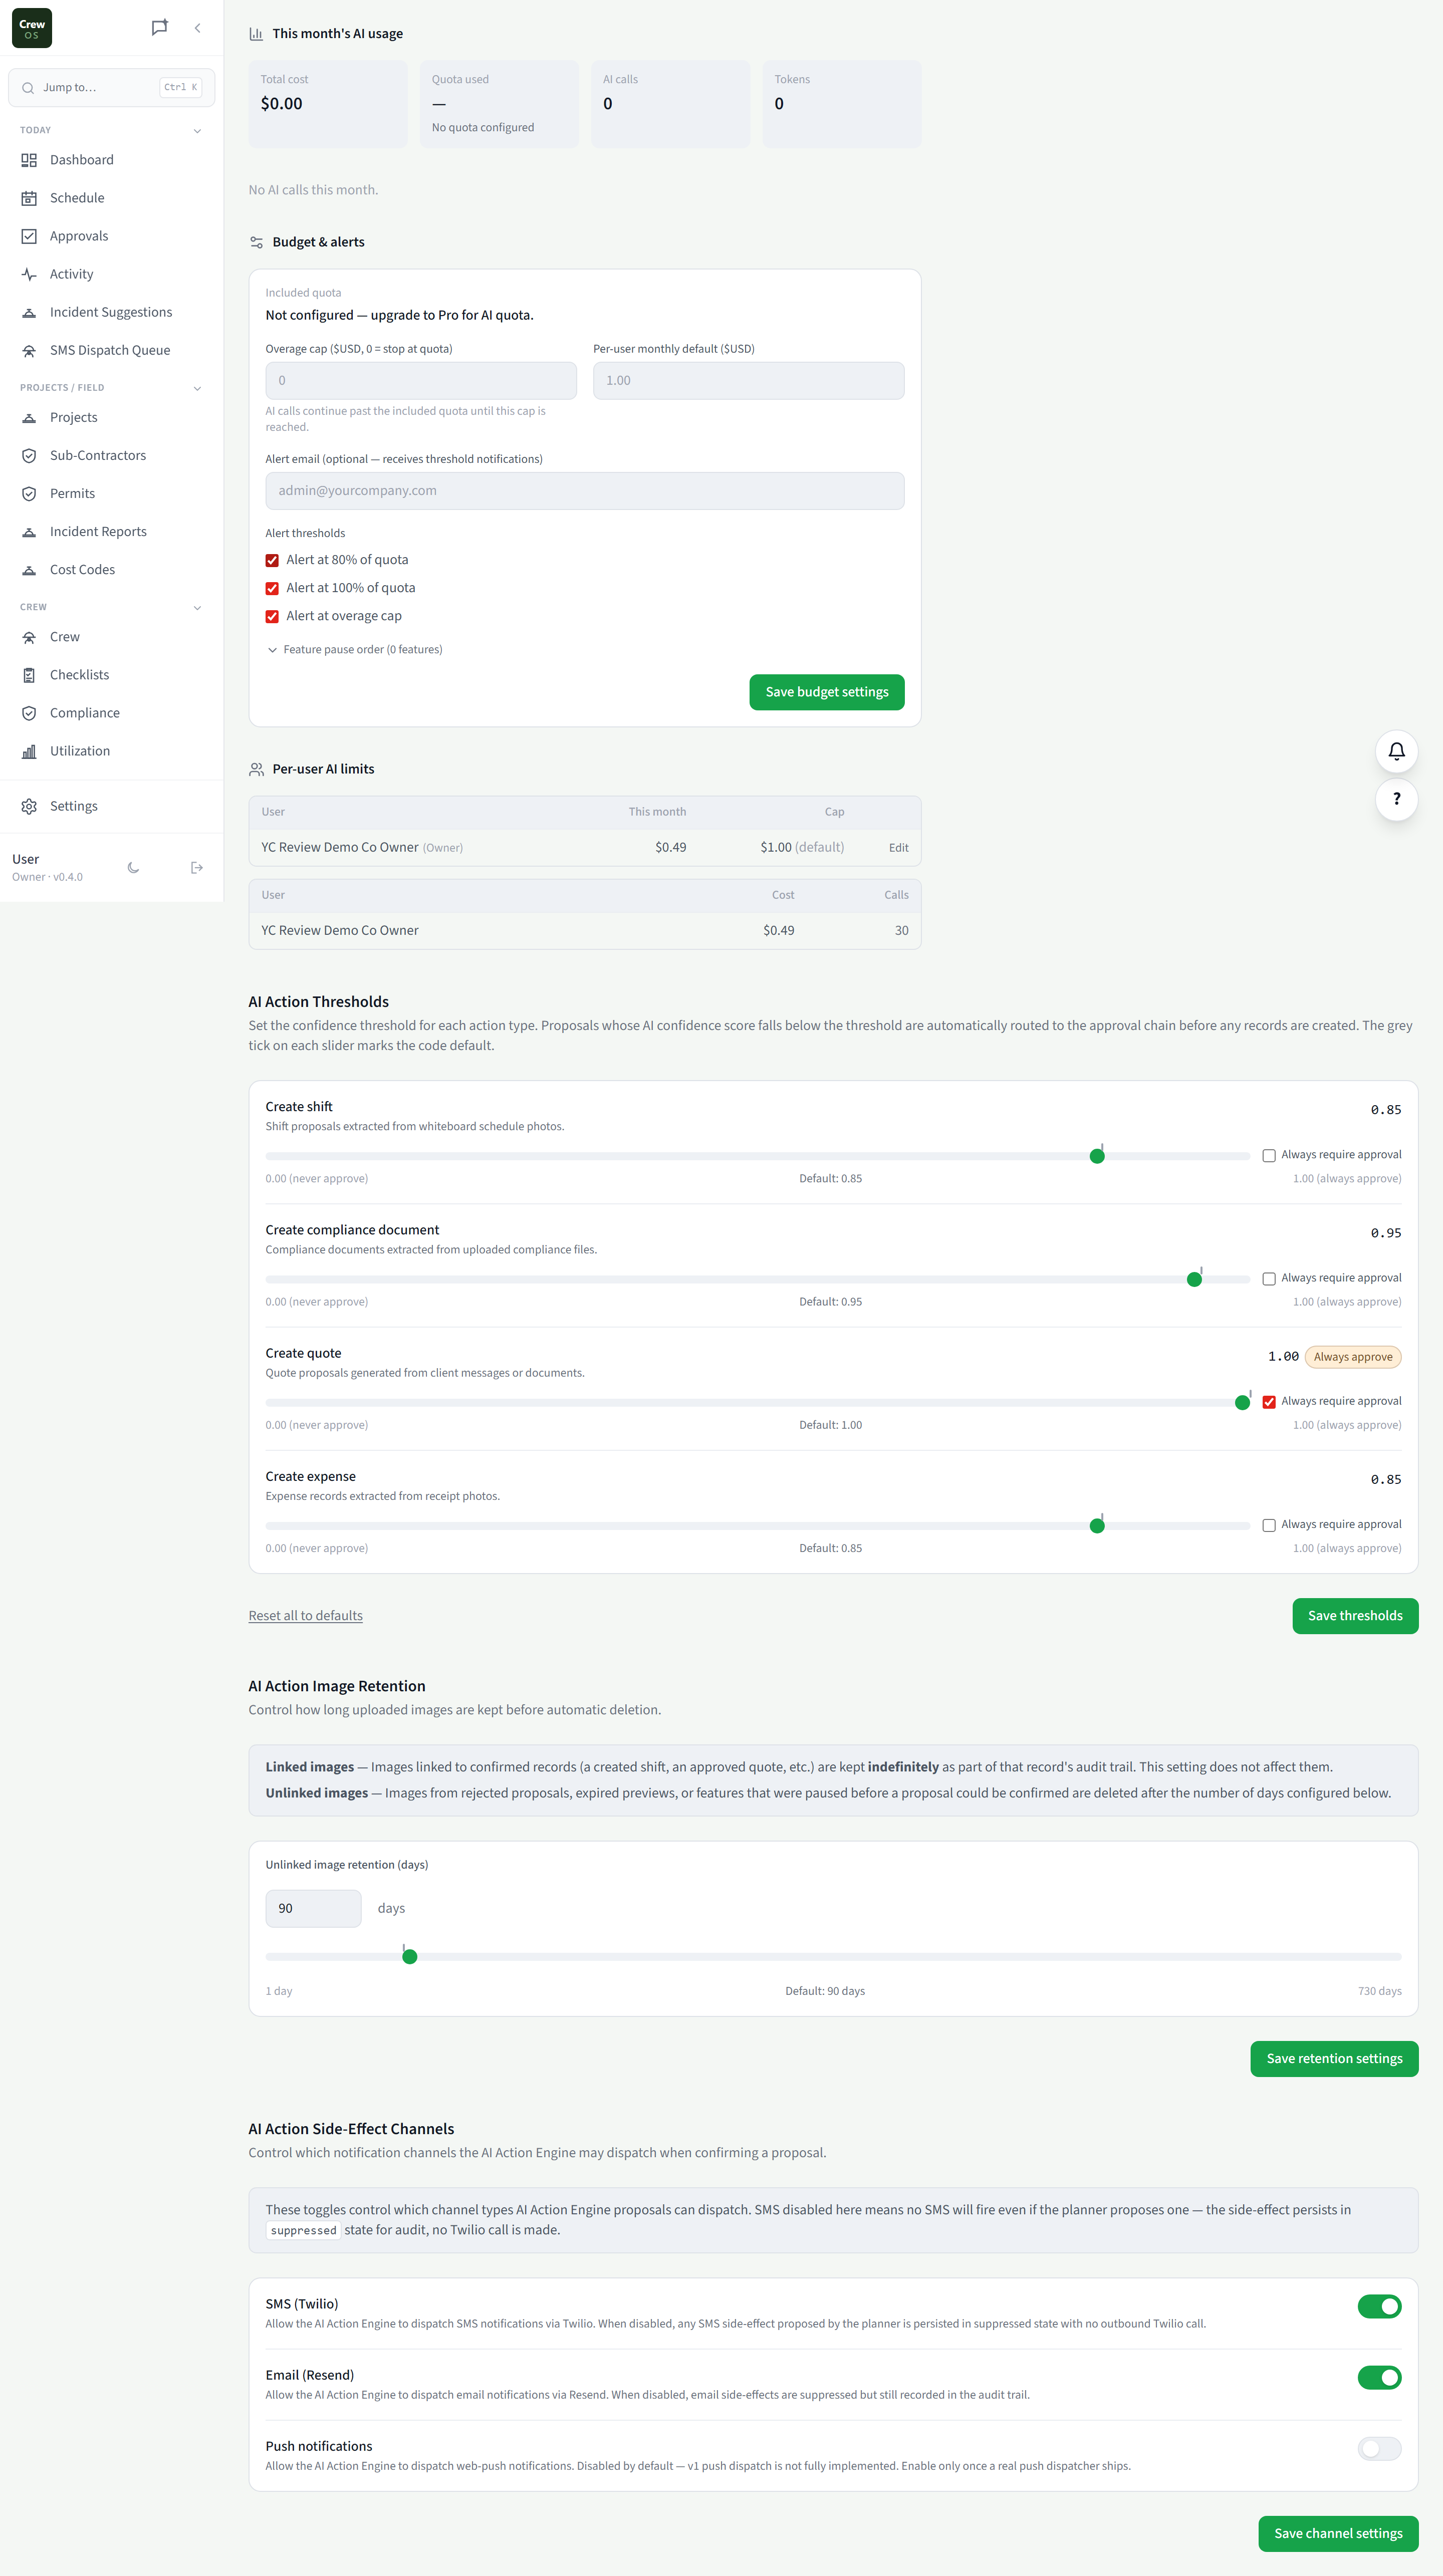Click Save retention settings button
Screen dimensions: 1443x2576
click(1333, 2058)
